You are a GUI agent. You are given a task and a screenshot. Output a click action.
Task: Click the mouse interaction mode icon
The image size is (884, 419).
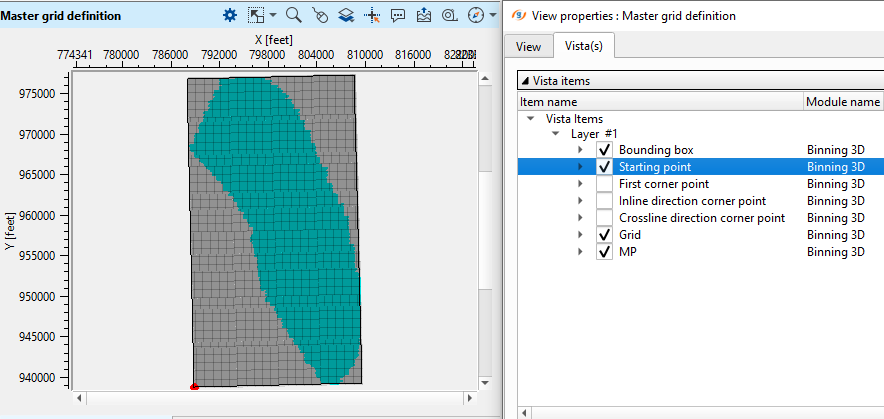coord(320,15)
